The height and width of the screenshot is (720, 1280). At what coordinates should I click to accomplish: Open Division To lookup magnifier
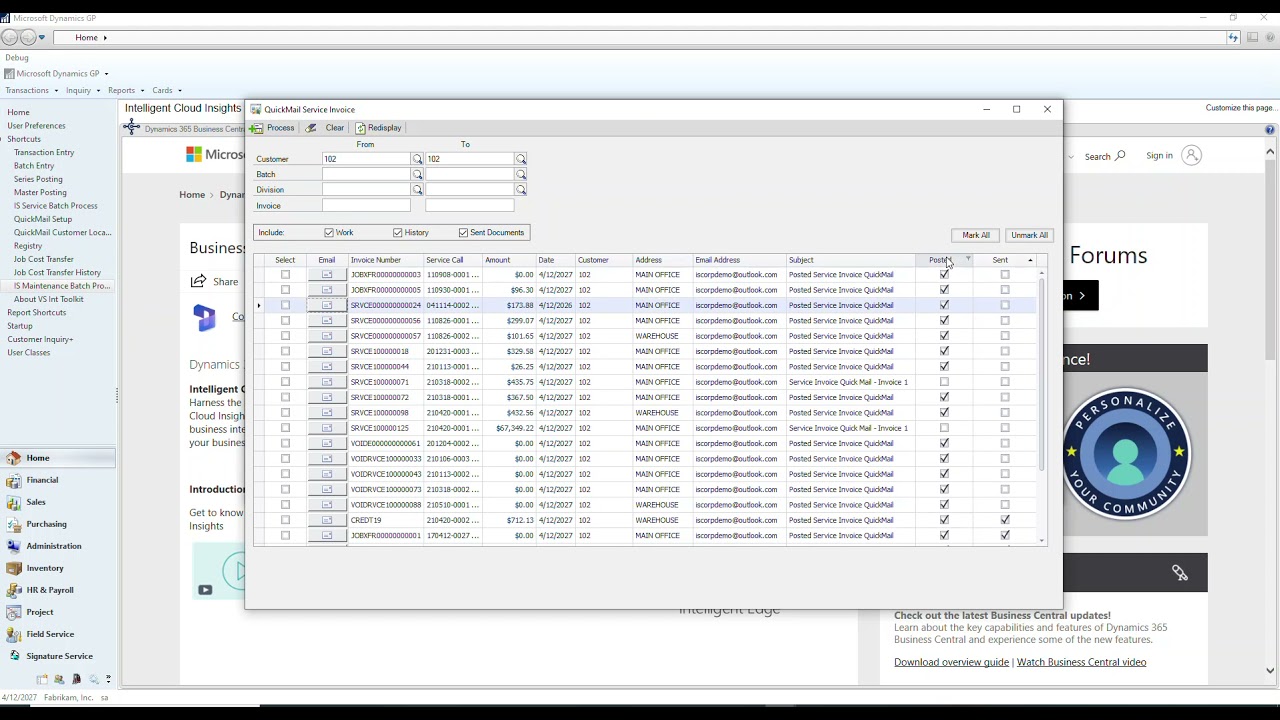(x=521, y=190)
